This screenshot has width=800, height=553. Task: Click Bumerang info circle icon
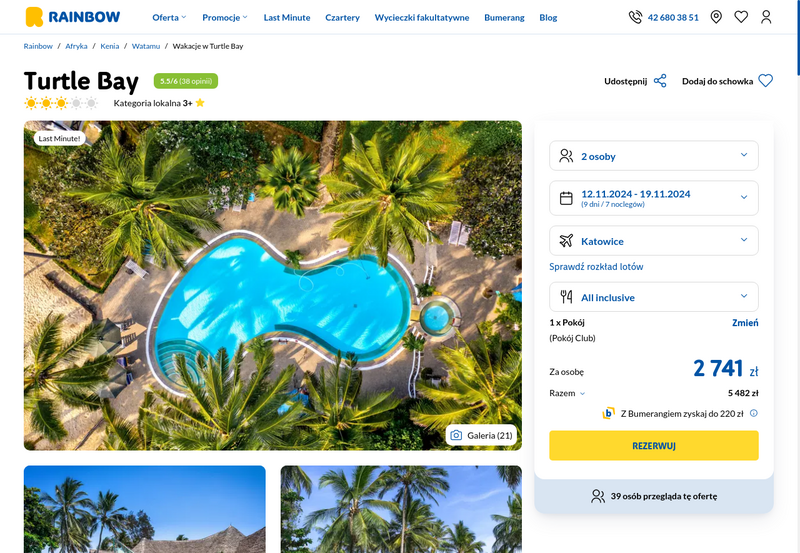(x=754, y=413)
